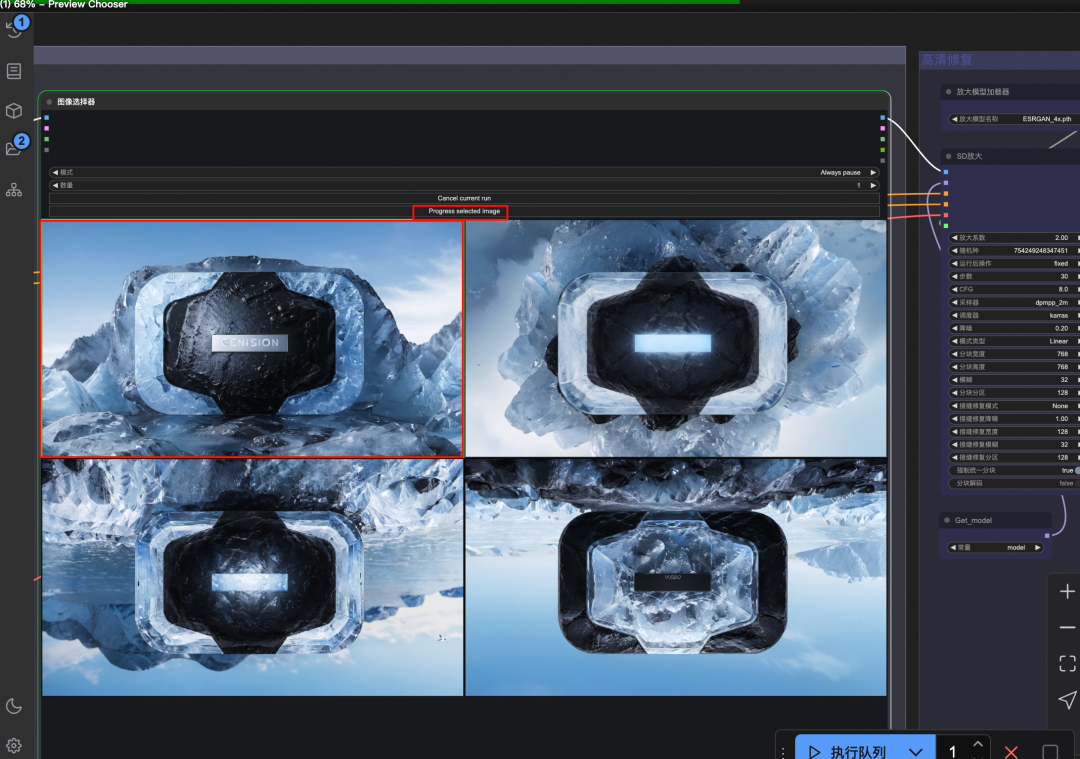Click right arrow of 模式 Always pause
Viewport: 1080px width, 759px height.
(873, 173)
